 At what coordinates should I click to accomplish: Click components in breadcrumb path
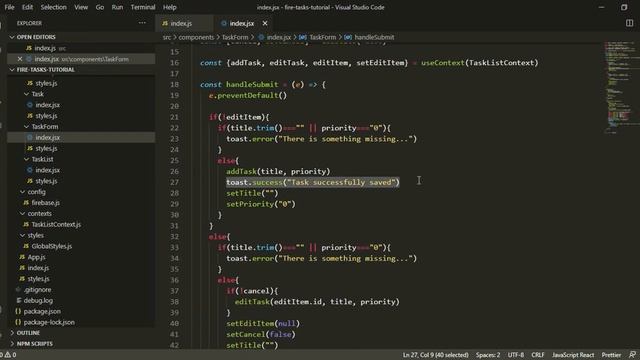pyautogui.click(x=196, y=37)
